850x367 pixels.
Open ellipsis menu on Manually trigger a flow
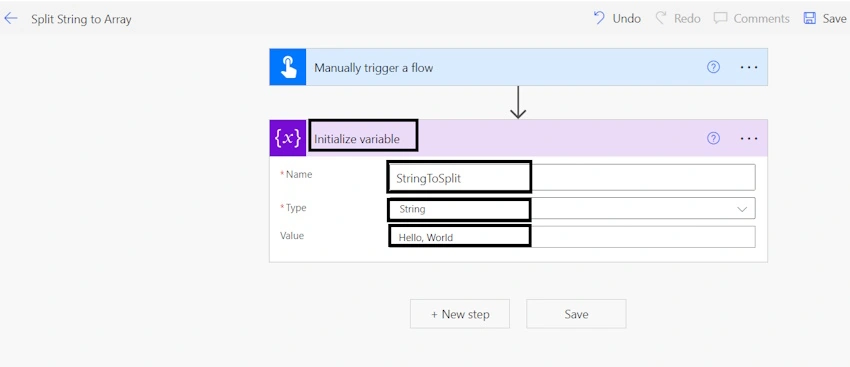(x=749, y=67)
